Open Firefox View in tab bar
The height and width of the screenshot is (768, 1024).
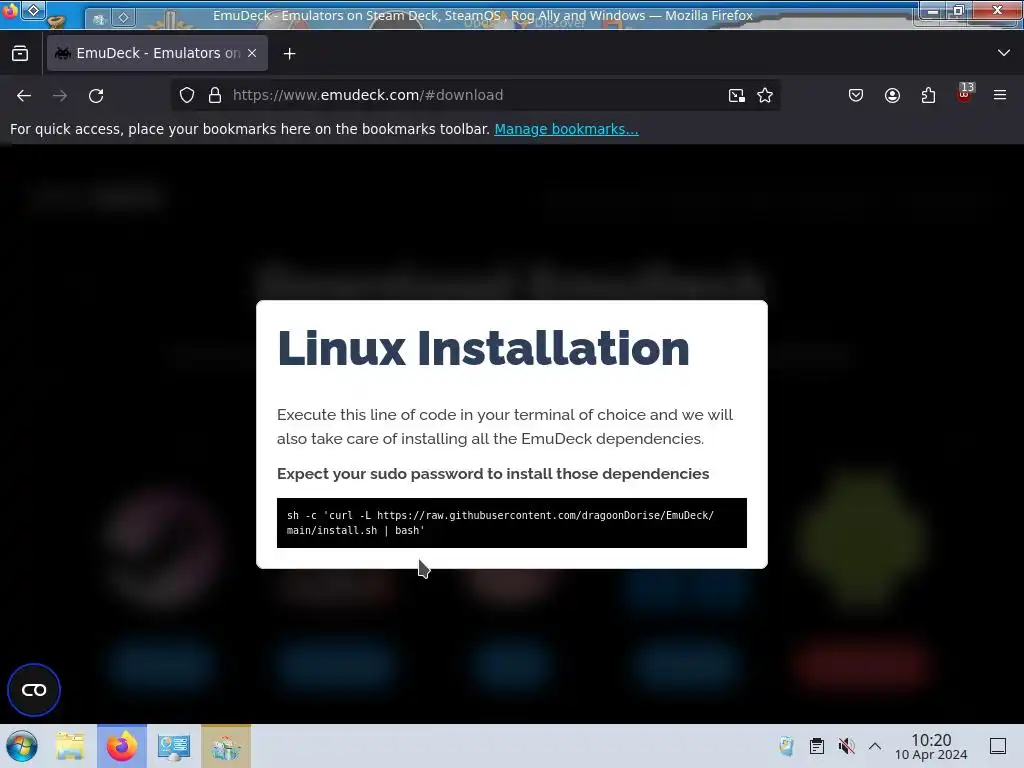click(x=20, y=54)
